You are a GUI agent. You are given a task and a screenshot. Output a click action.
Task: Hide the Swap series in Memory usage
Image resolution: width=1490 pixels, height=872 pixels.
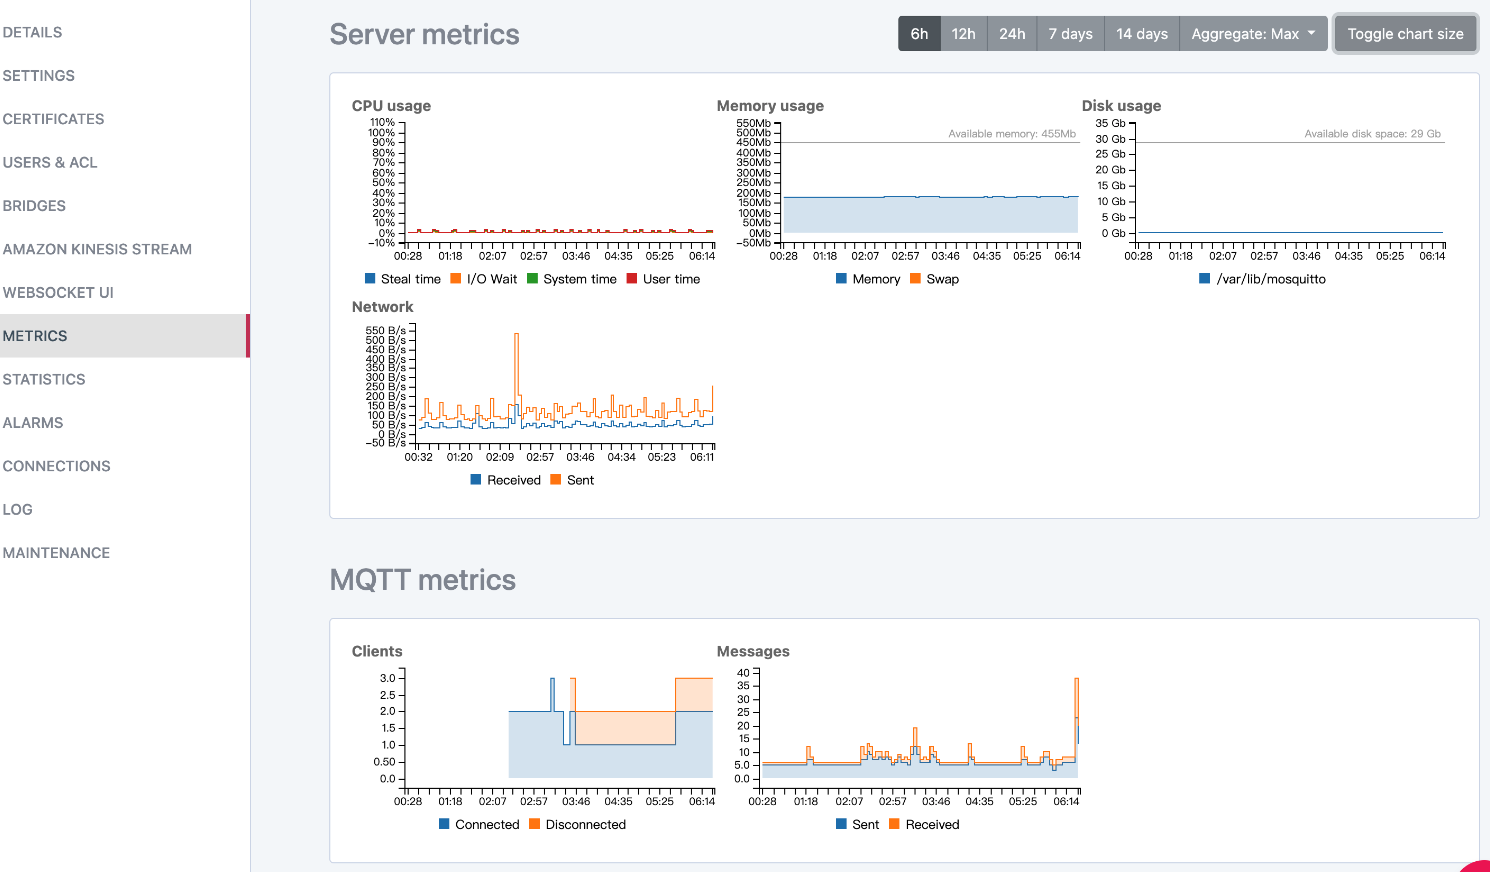(934, 279)
